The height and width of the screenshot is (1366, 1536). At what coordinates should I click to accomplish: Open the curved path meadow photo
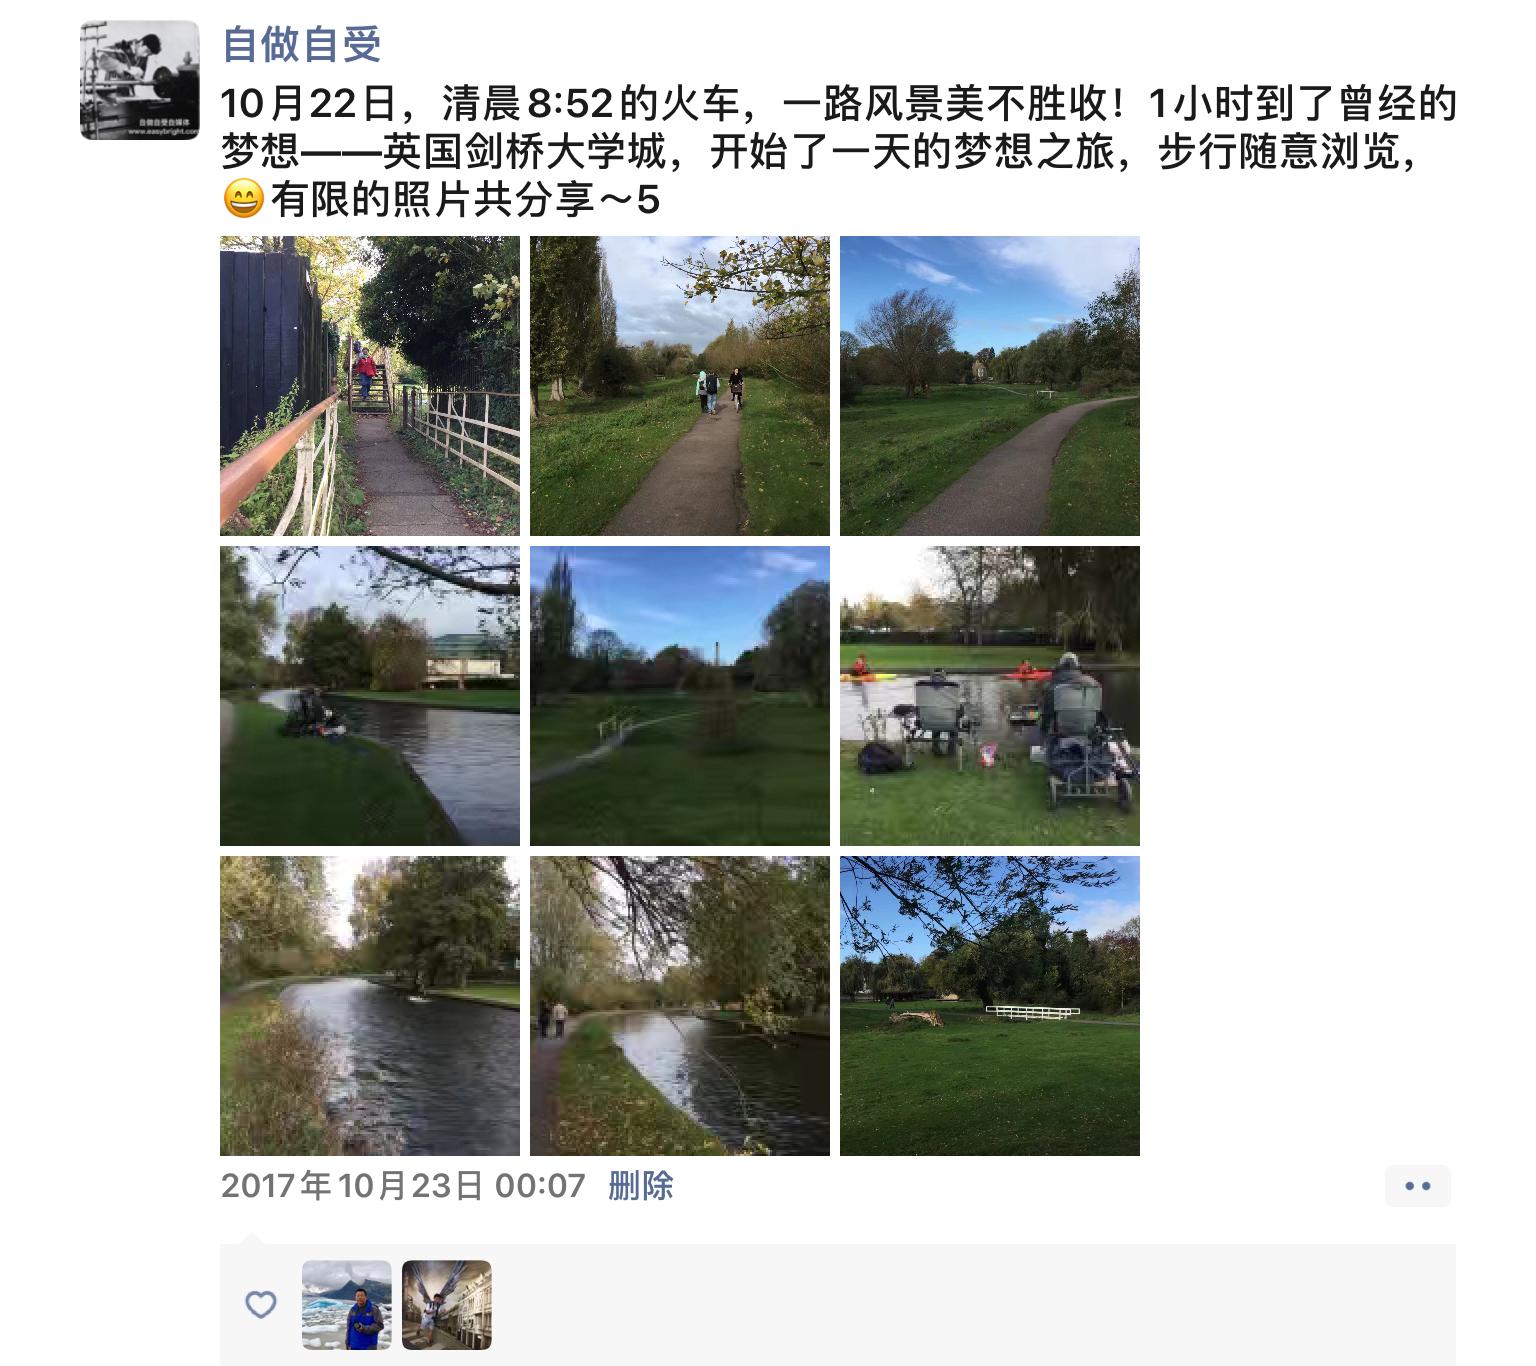990,386
